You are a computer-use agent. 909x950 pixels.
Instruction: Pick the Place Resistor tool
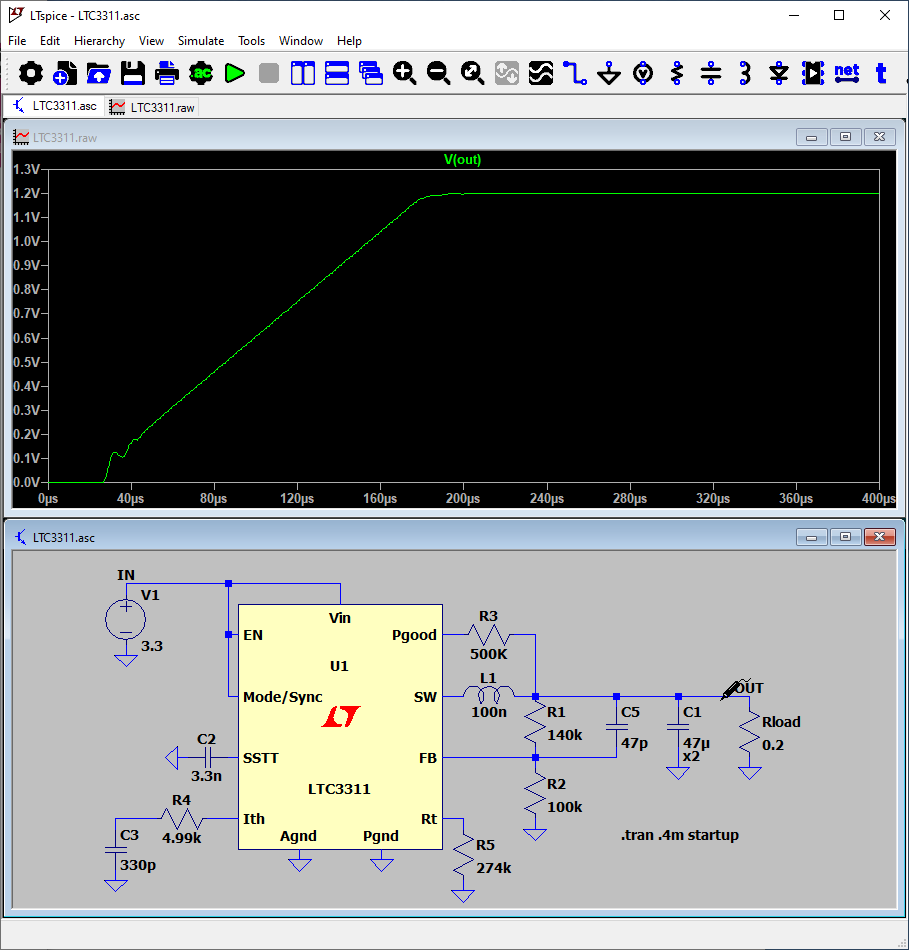[677, 73]
